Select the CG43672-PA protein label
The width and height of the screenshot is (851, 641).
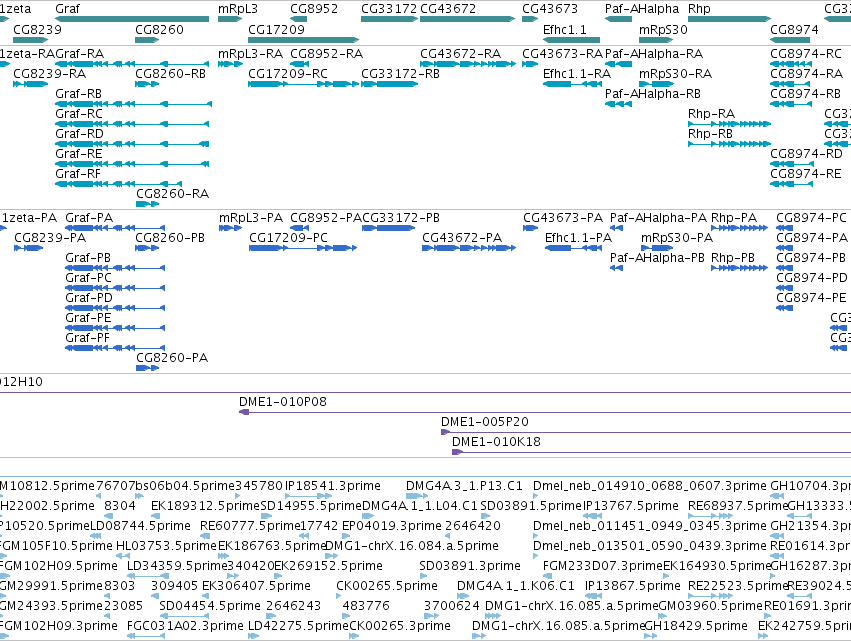462,238
